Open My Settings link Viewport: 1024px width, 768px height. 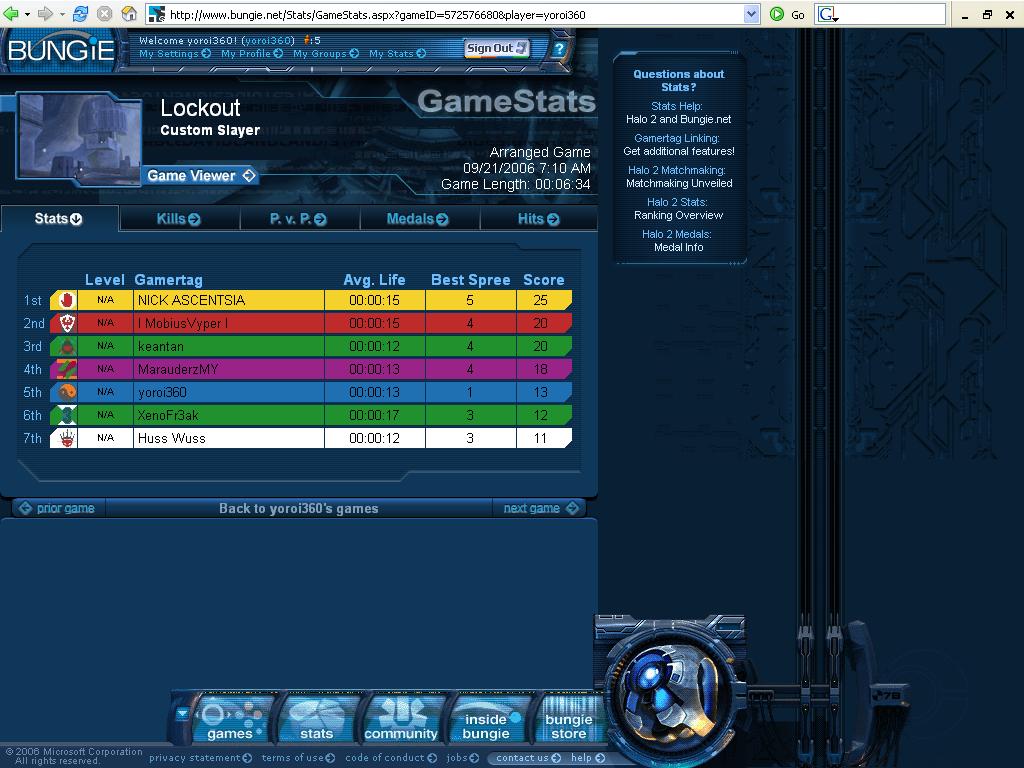(x=175, y=54)
